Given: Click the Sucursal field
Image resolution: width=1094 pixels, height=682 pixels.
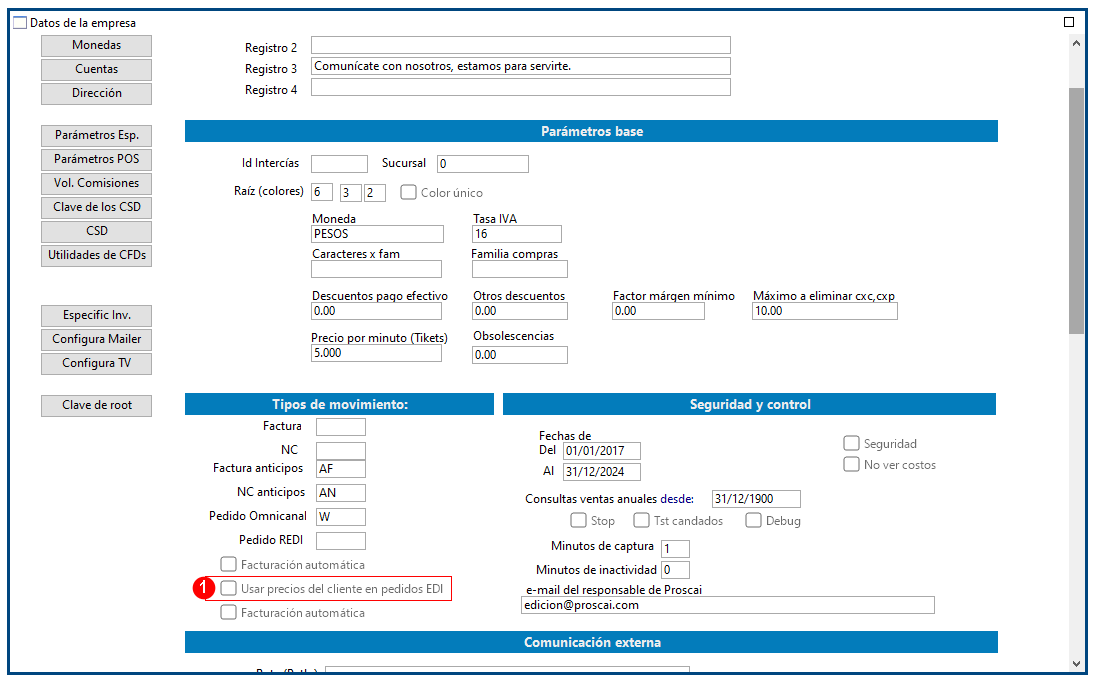Looking at the screenshot, I should (483, 164).
